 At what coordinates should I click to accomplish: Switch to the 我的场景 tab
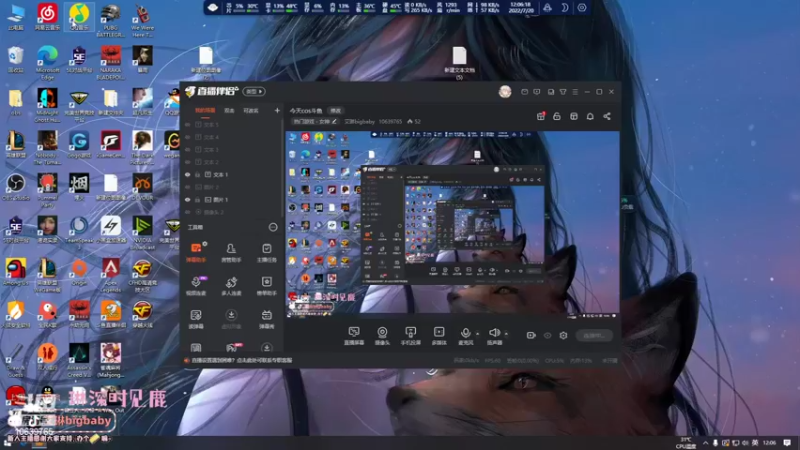click(205, 110)
